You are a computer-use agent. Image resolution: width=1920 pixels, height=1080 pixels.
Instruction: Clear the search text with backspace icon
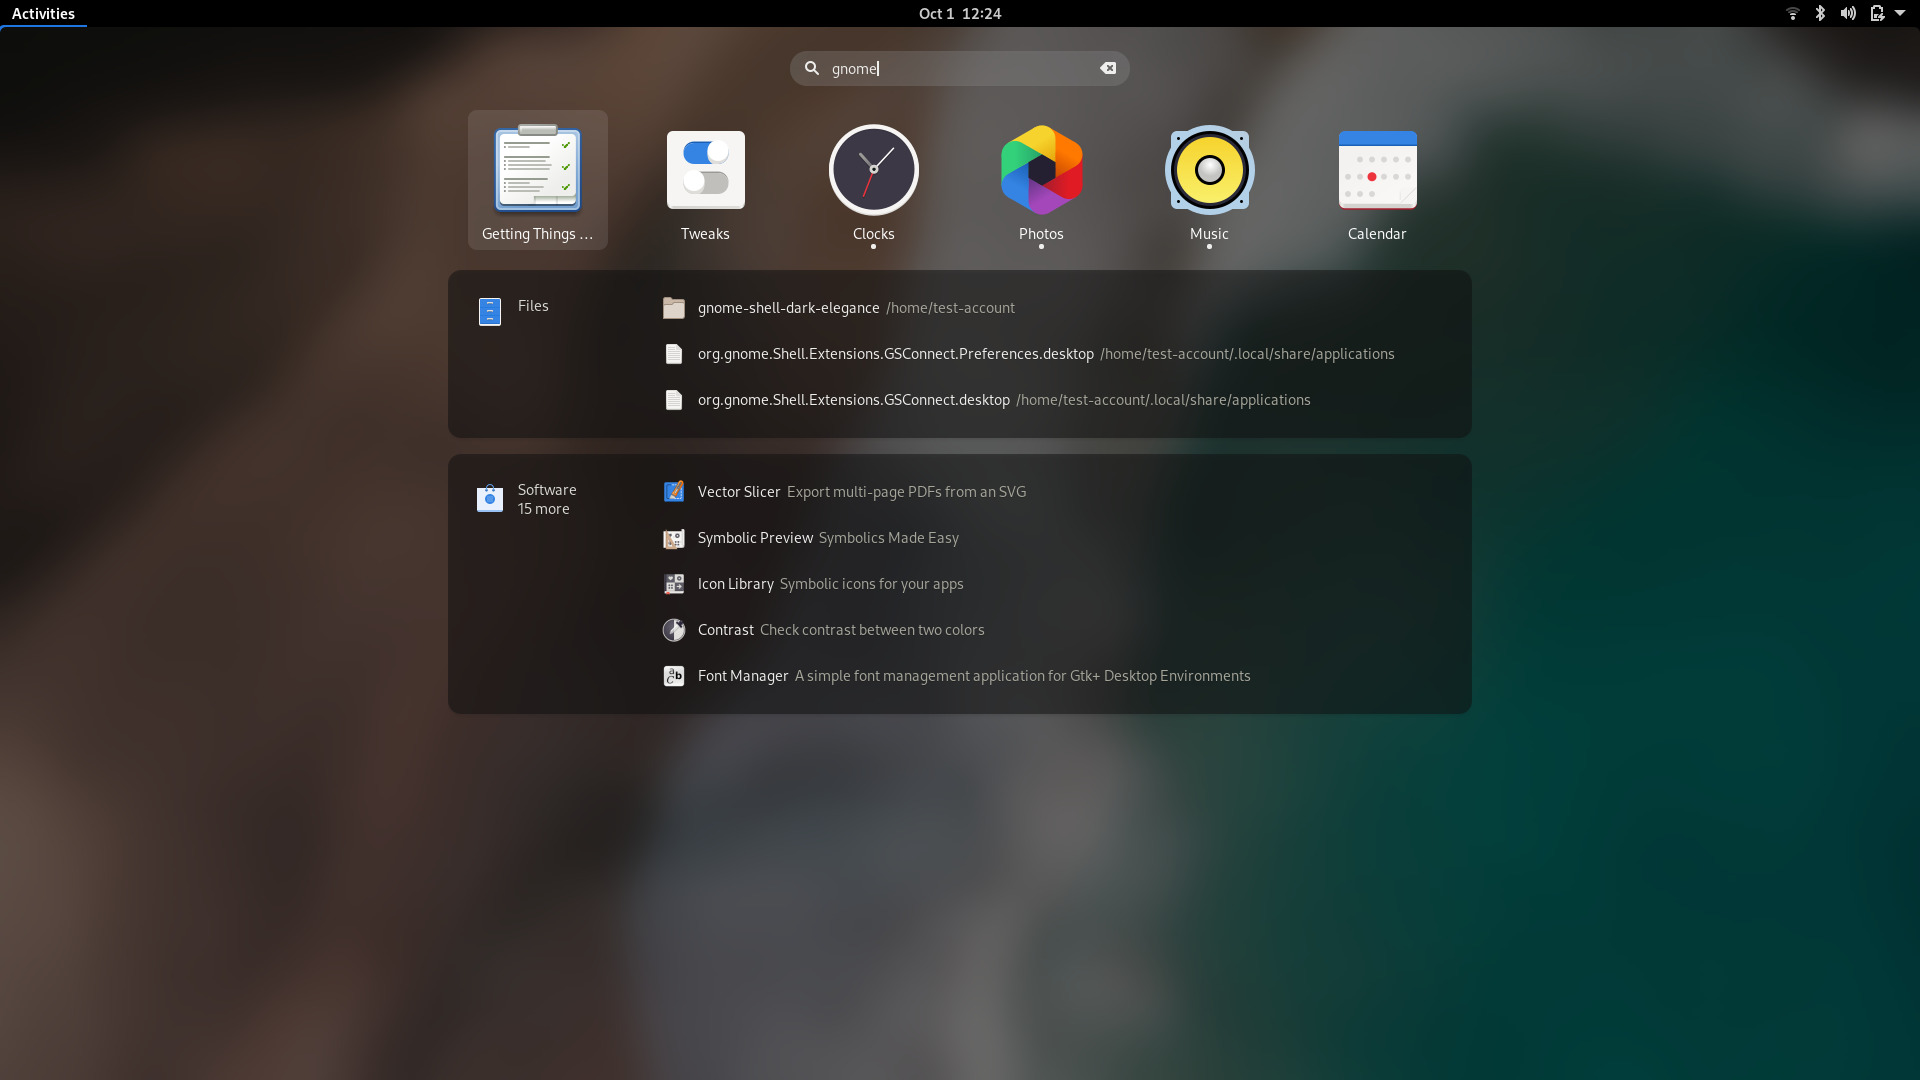coord(1108,68)
